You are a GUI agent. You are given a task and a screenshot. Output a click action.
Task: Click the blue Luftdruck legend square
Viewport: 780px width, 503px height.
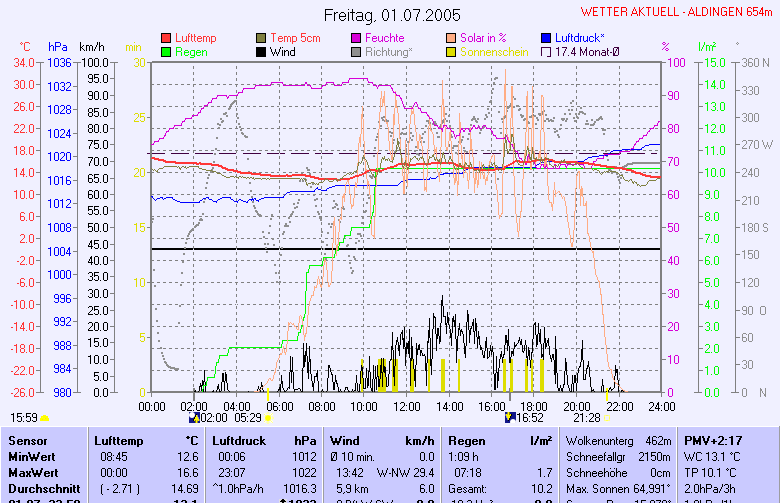tap(546, 38)
